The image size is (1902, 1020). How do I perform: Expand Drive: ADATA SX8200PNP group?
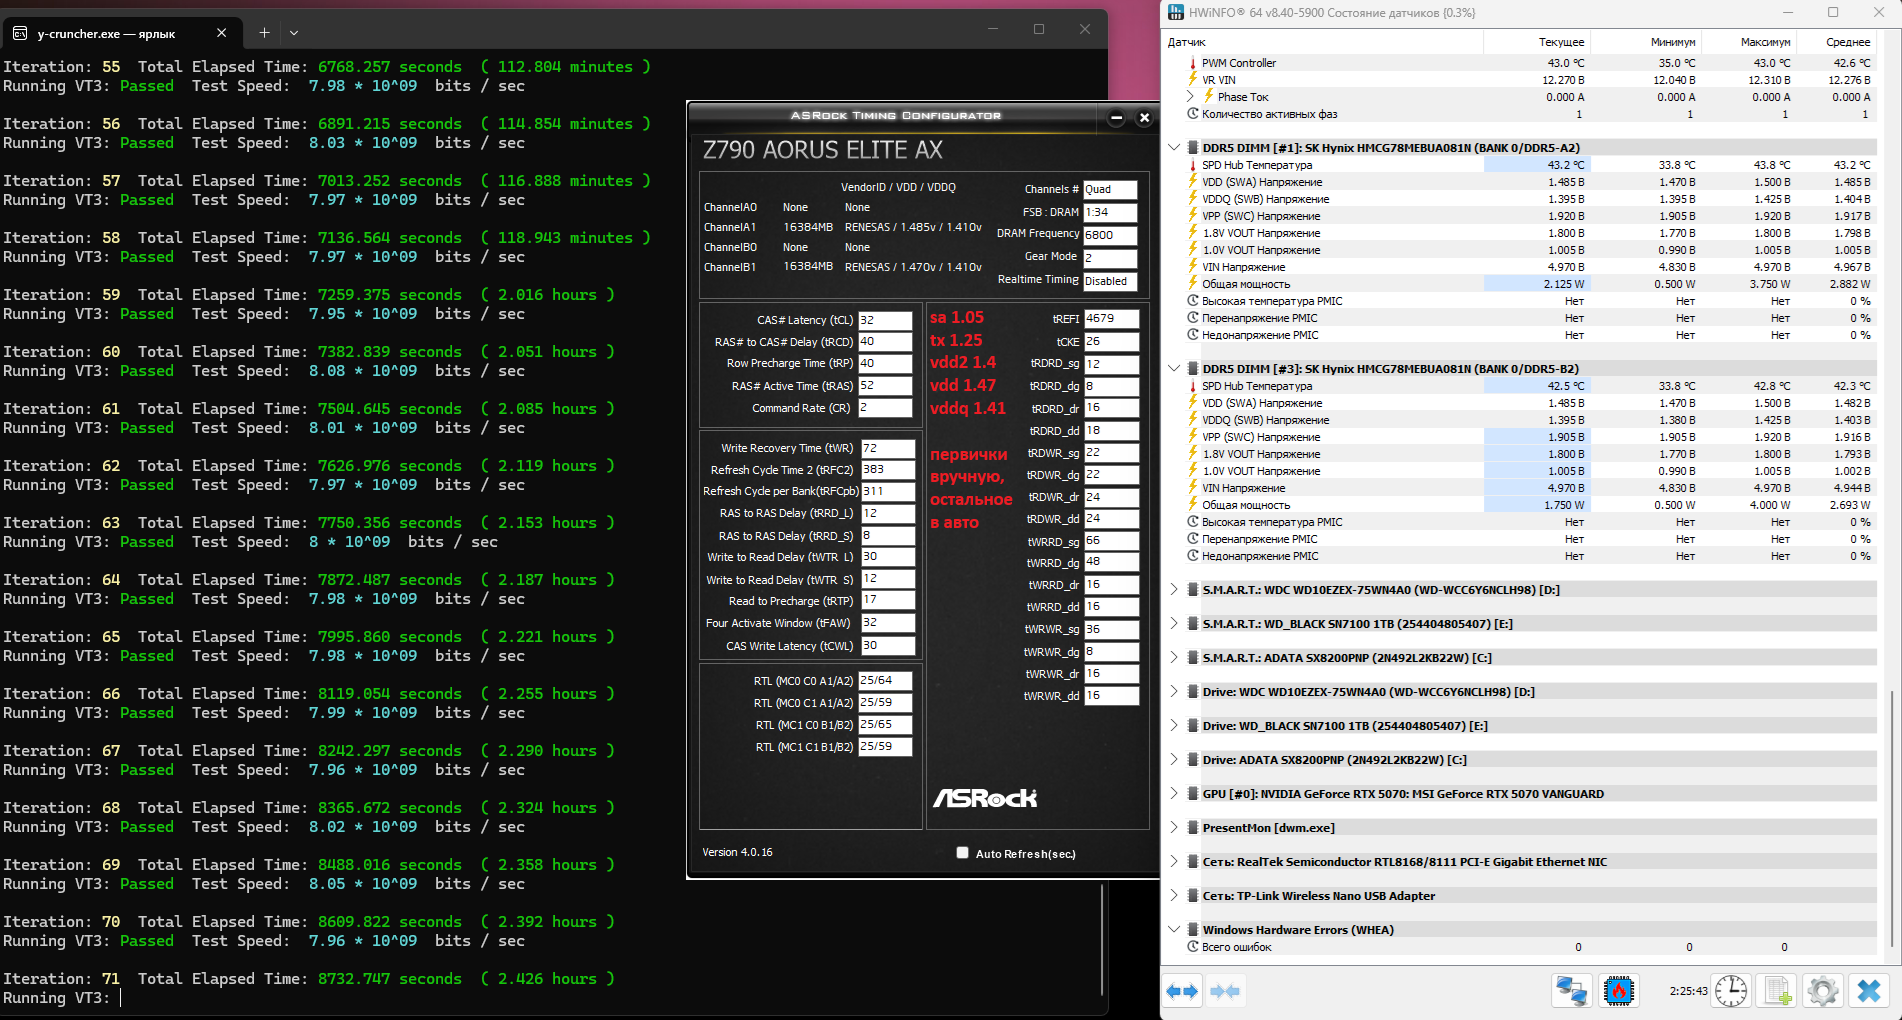click(1174, 760)
